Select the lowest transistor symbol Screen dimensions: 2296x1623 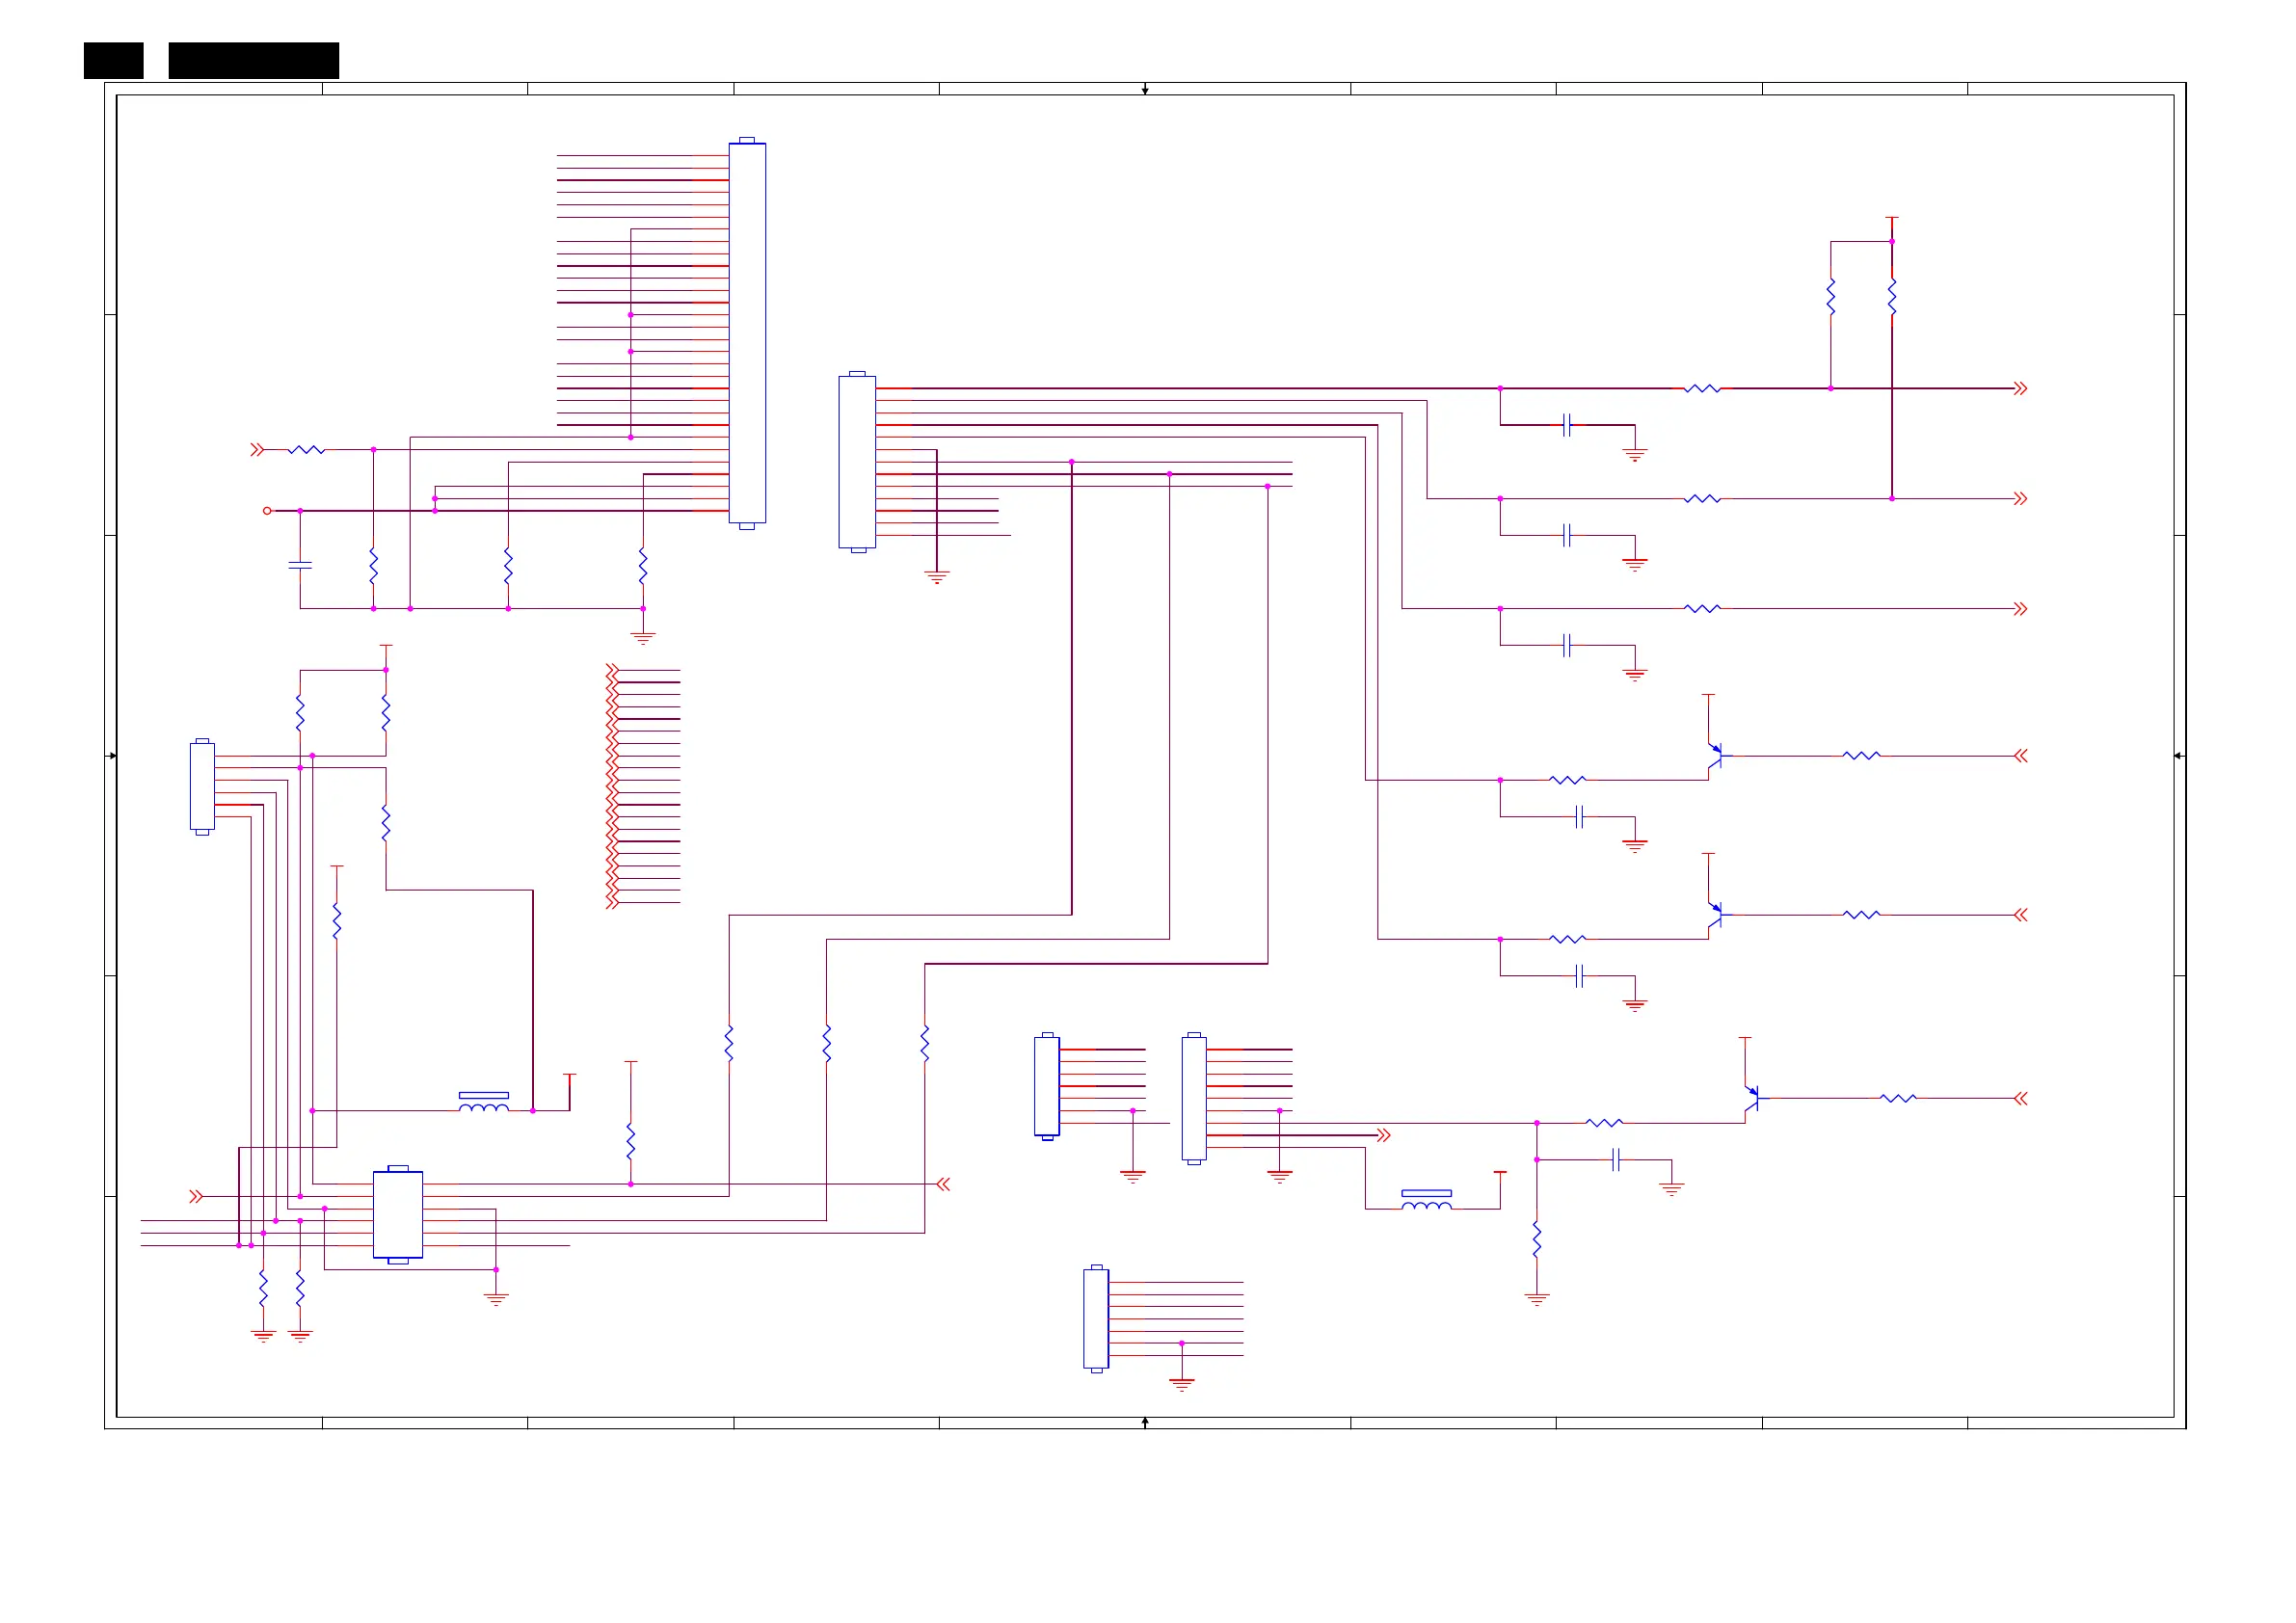pos(1751,1098)
